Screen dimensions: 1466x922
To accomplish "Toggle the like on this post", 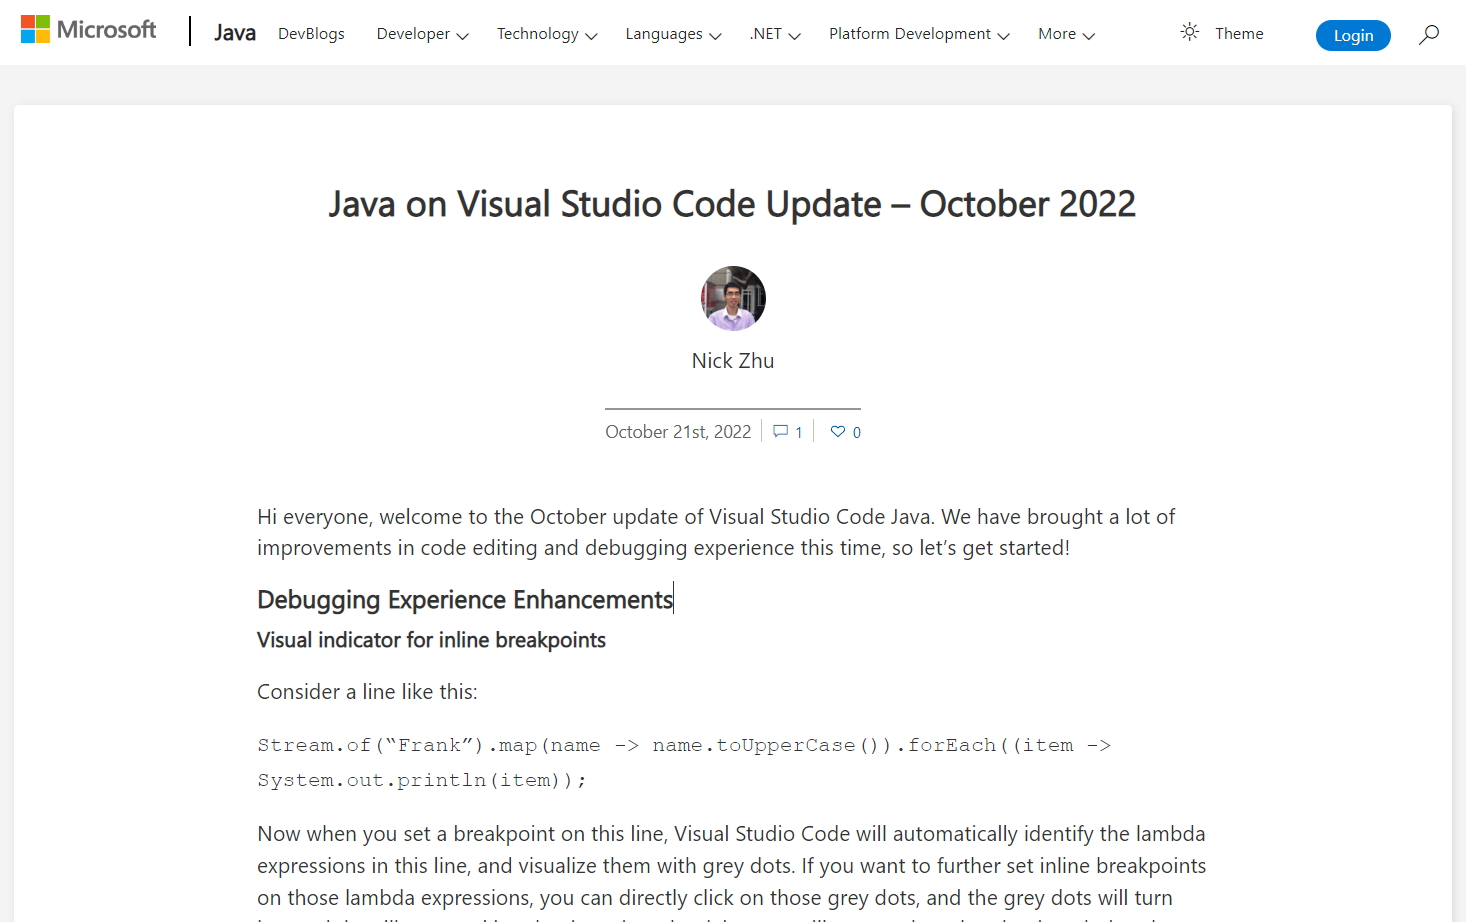I will 844,431.
